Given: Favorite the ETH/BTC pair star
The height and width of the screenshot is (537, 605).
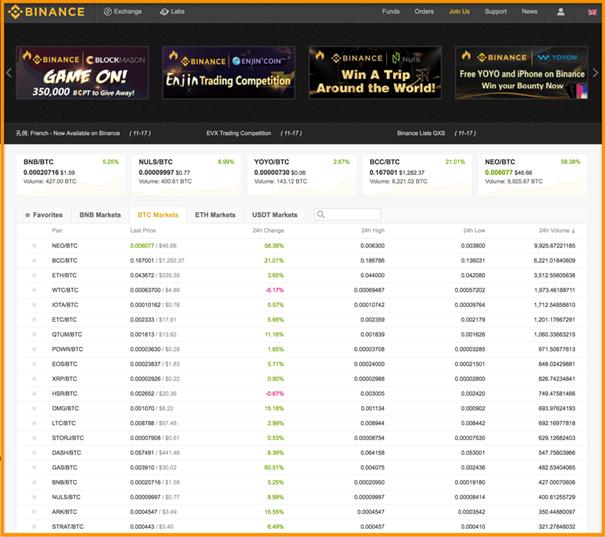Looking at the screenshot, I should 34,275.
